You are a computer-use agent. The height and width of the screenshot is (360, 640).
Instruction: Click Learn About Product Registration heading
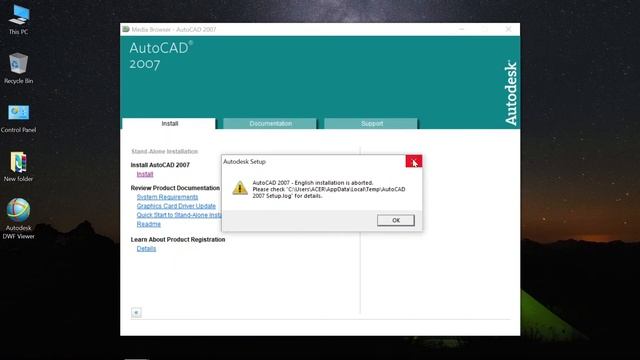click(178, 240)
